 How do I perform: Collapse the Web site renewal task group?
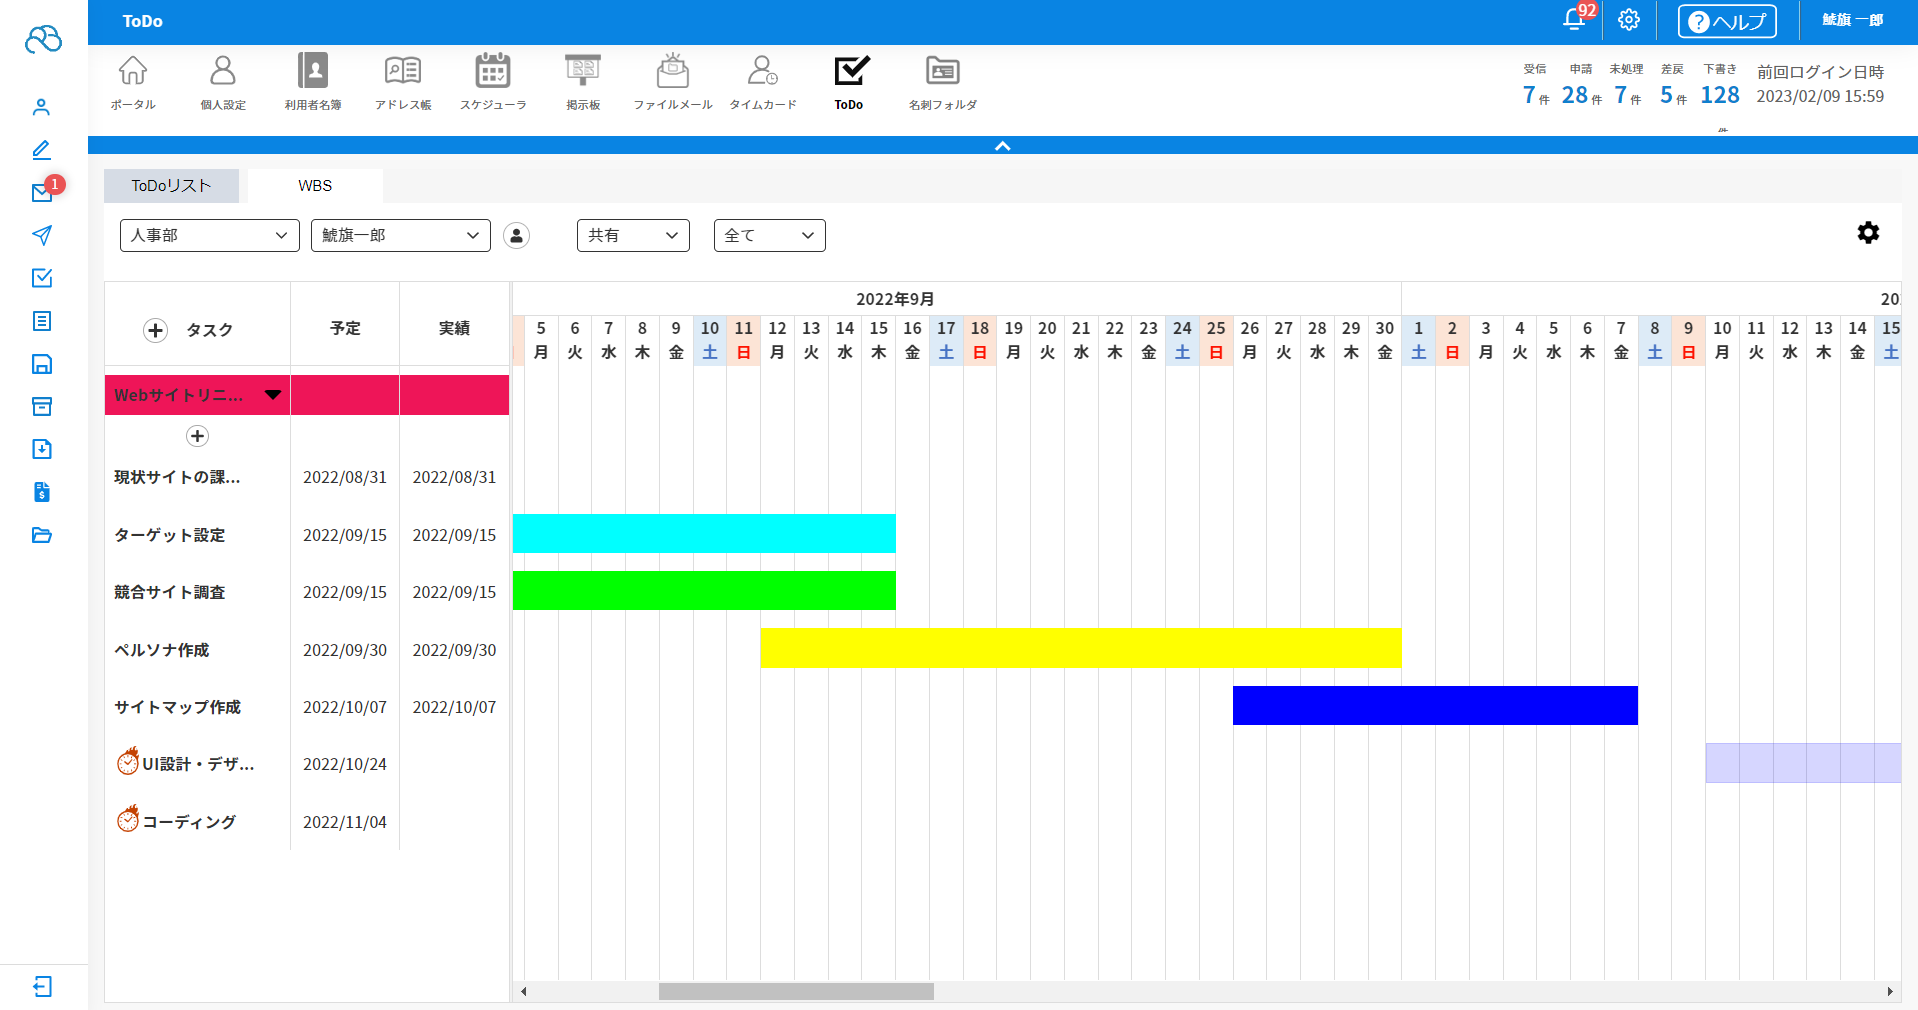[x=273, y=395]
